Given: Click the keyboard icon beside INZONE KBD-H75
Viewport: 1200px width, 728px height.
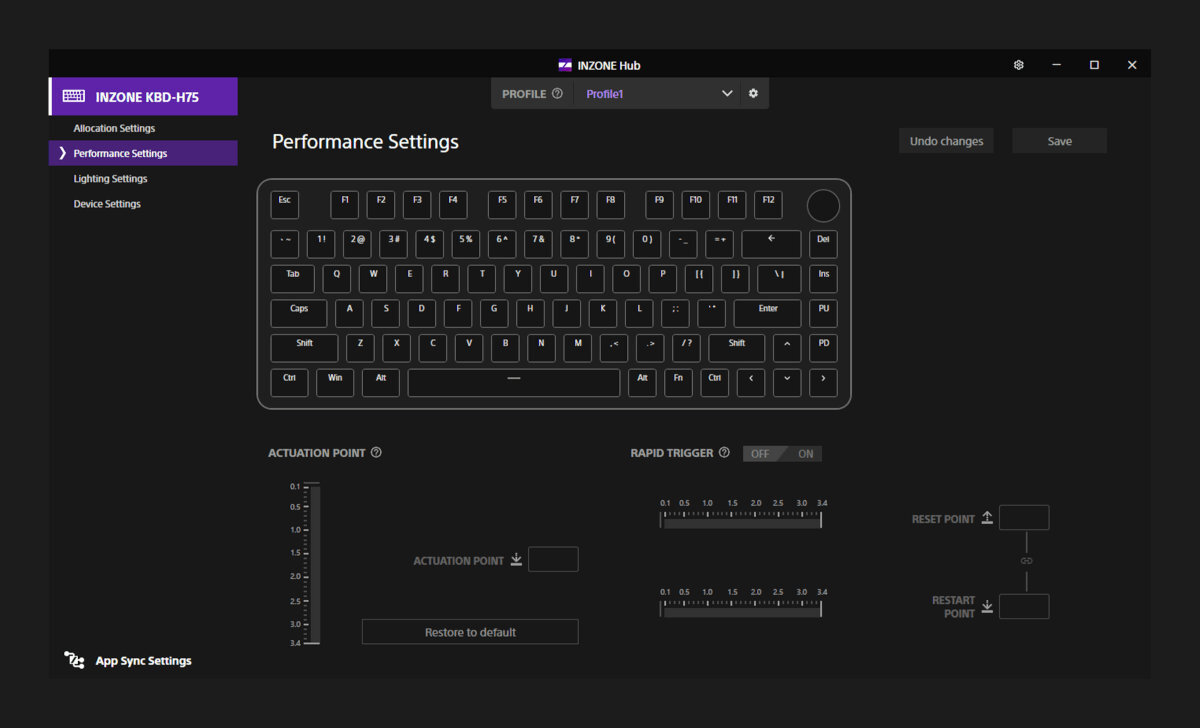Looking at the screenshot, I should tap(73, 96).
